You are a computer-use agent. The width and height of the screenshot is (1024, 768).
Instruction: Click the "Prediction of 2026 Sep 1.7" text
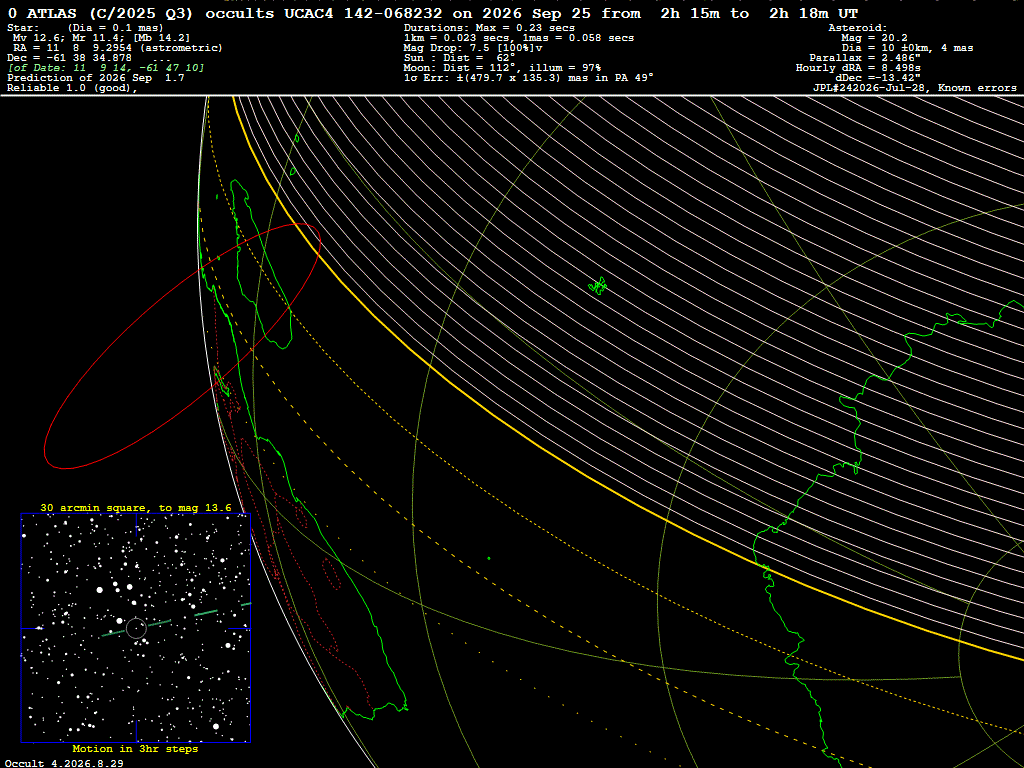point(95,78)
